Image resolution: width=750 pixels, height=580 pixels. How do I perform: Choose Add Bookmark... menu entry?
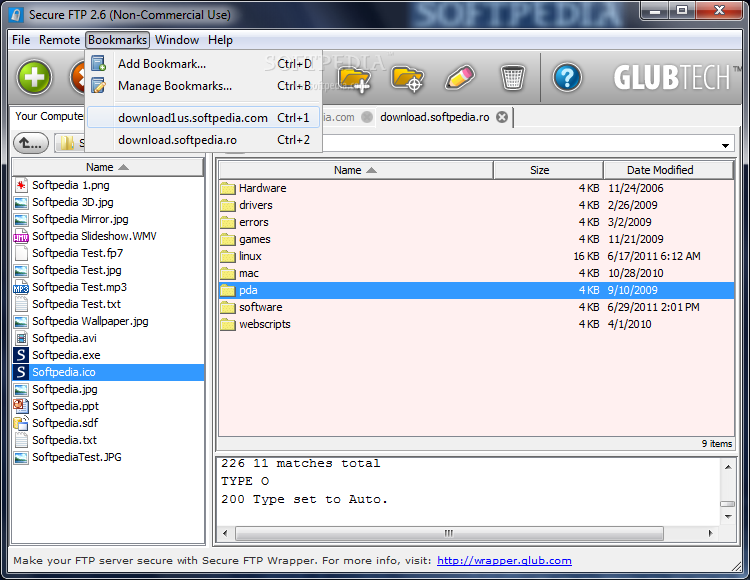[x=204, y=64]
